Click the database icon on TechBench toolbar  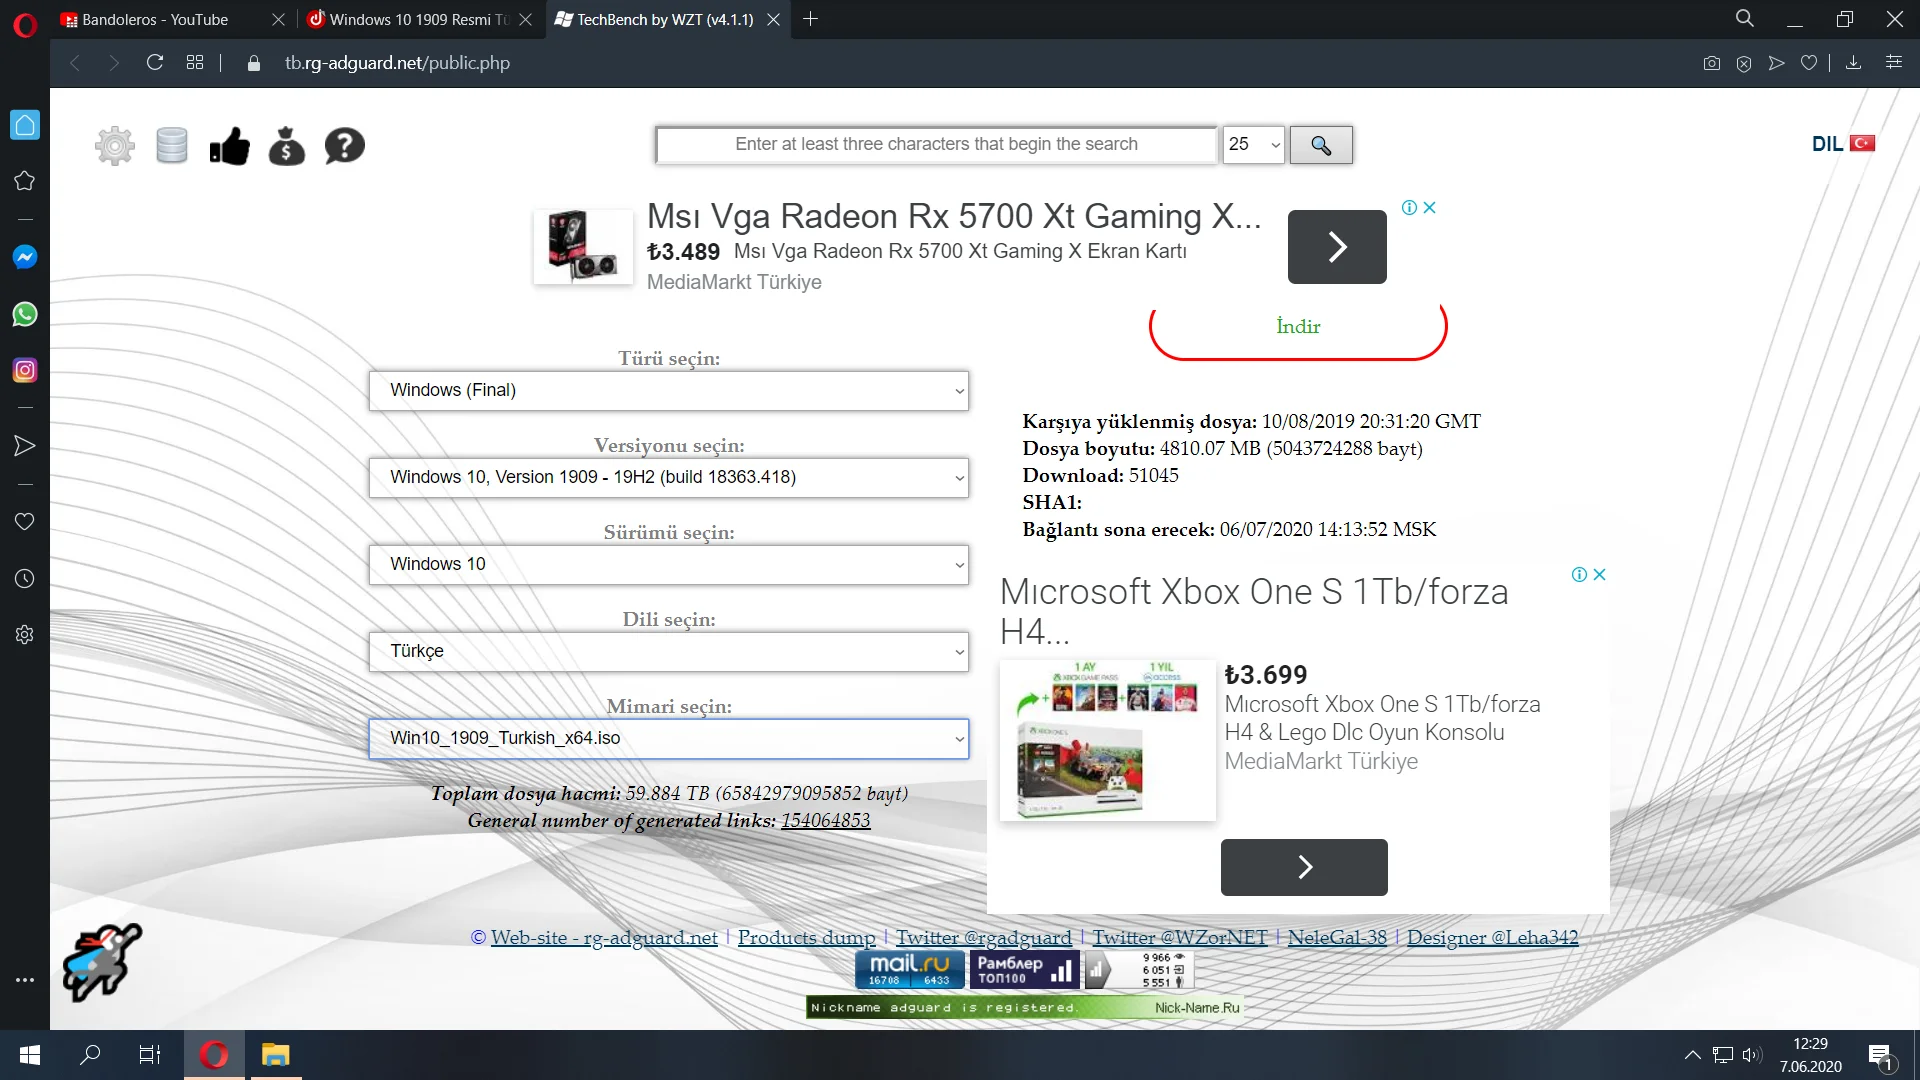coord(172,145)
